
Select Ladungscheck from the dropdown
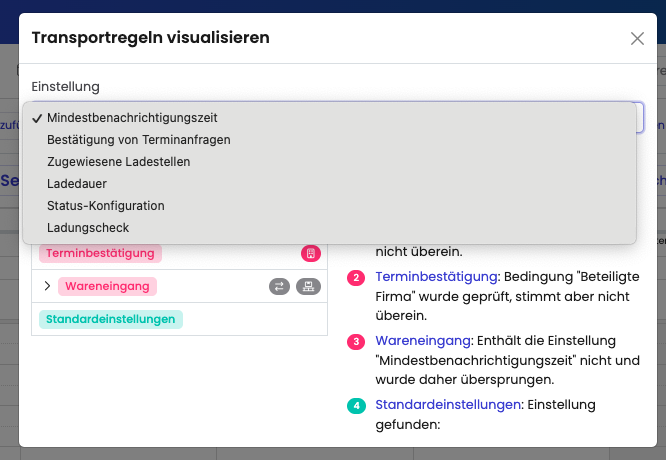pos(88,228)
